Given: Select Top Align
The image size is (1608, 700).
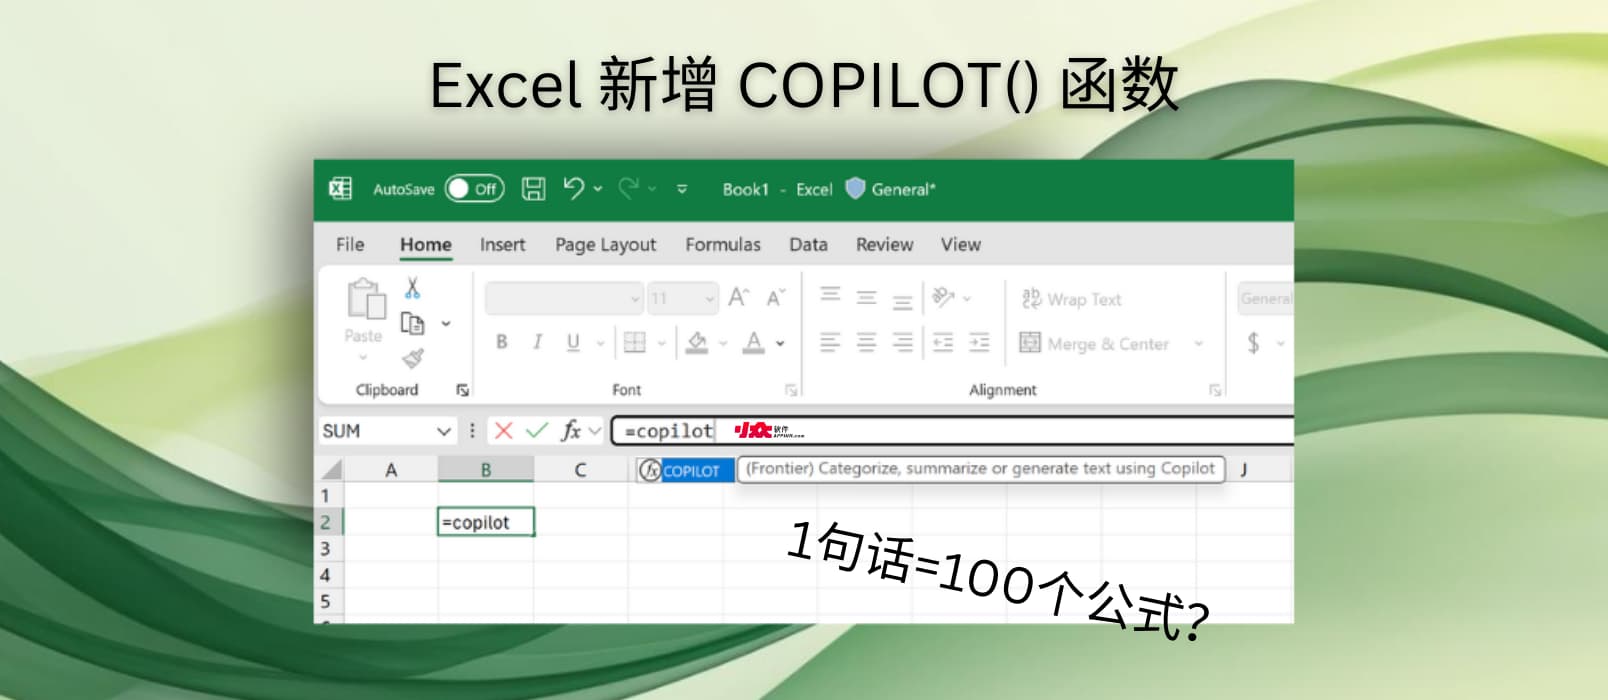Looking at the screenshot, I should pyautogui.click(x=830, y=294).
